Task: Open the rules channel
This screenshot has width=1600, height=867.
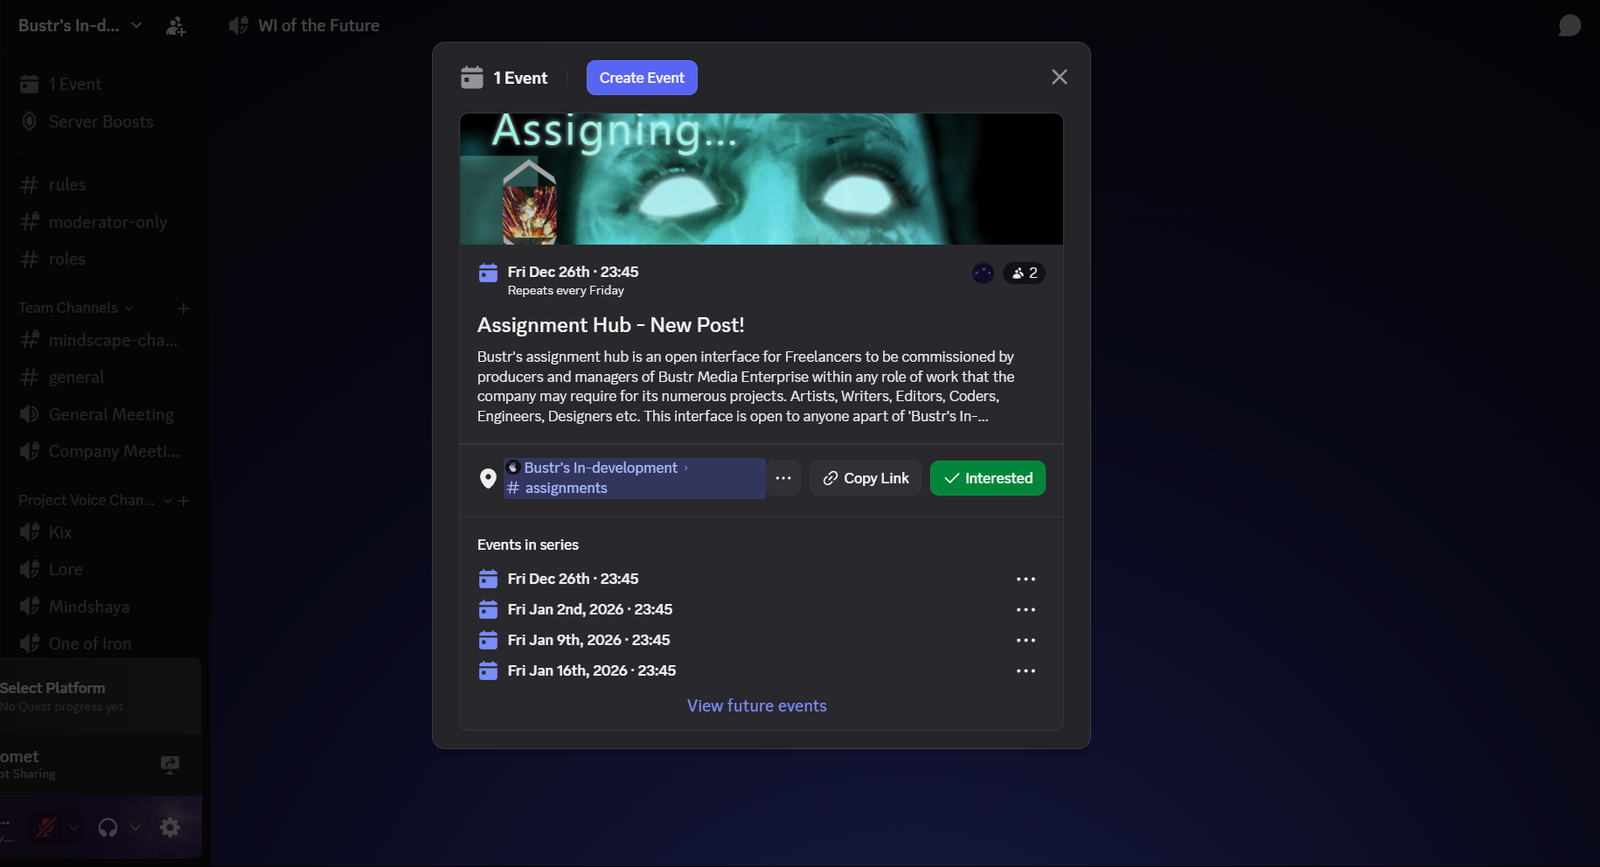Action: point(67,185)
